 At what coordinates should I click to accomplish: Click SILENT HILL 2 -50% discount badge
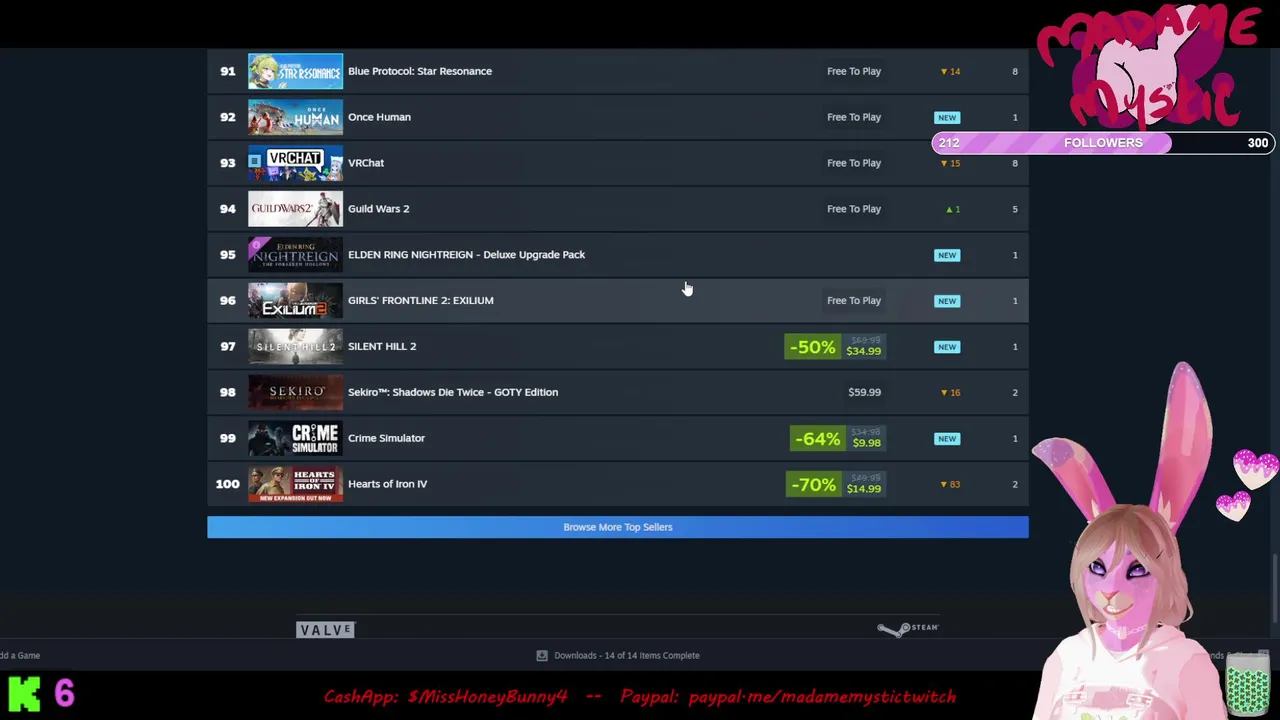click(x=812, y=347)
